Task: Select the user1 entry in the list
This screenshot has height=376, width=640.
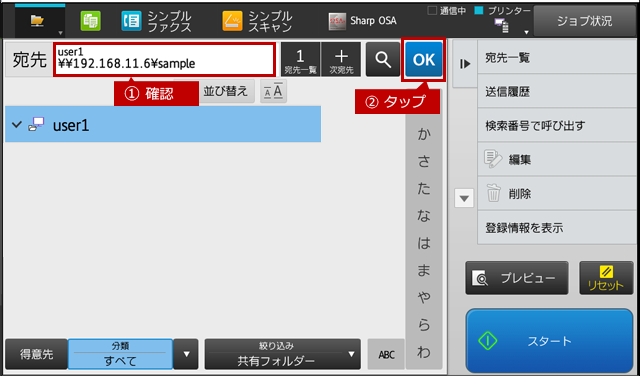Action: tap(163, 125)
